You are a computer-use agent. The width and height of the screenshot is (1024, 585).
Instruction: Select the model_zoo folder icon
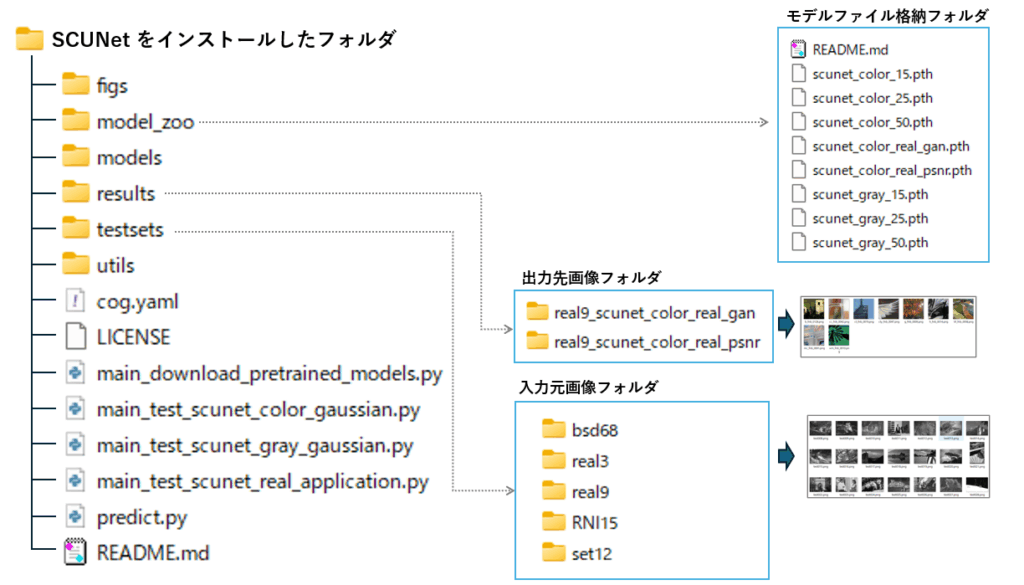click(x=76, y=119)
